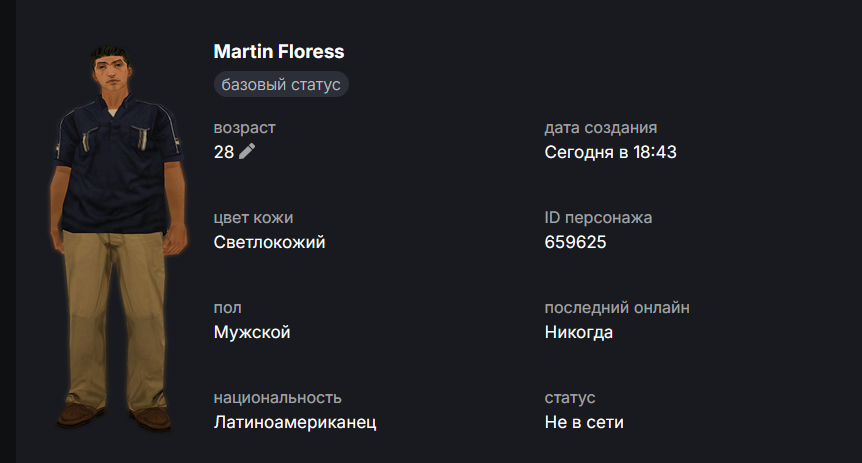
Task: Click the возраст field label
Action: 244,128
